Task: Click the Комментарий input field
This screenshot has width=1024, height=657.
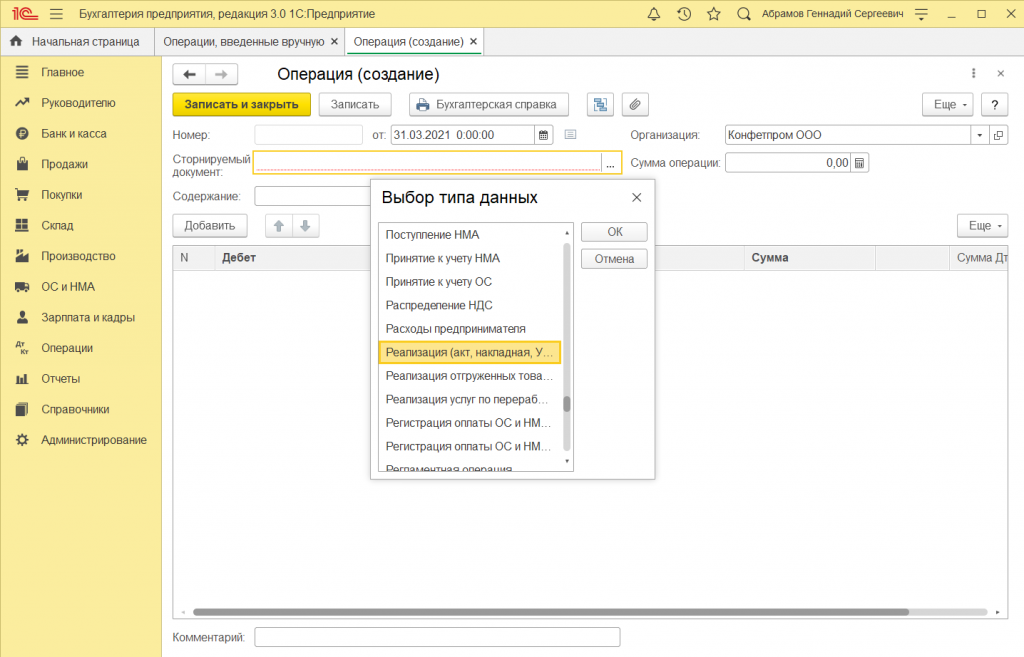Action: pos(437,637)
